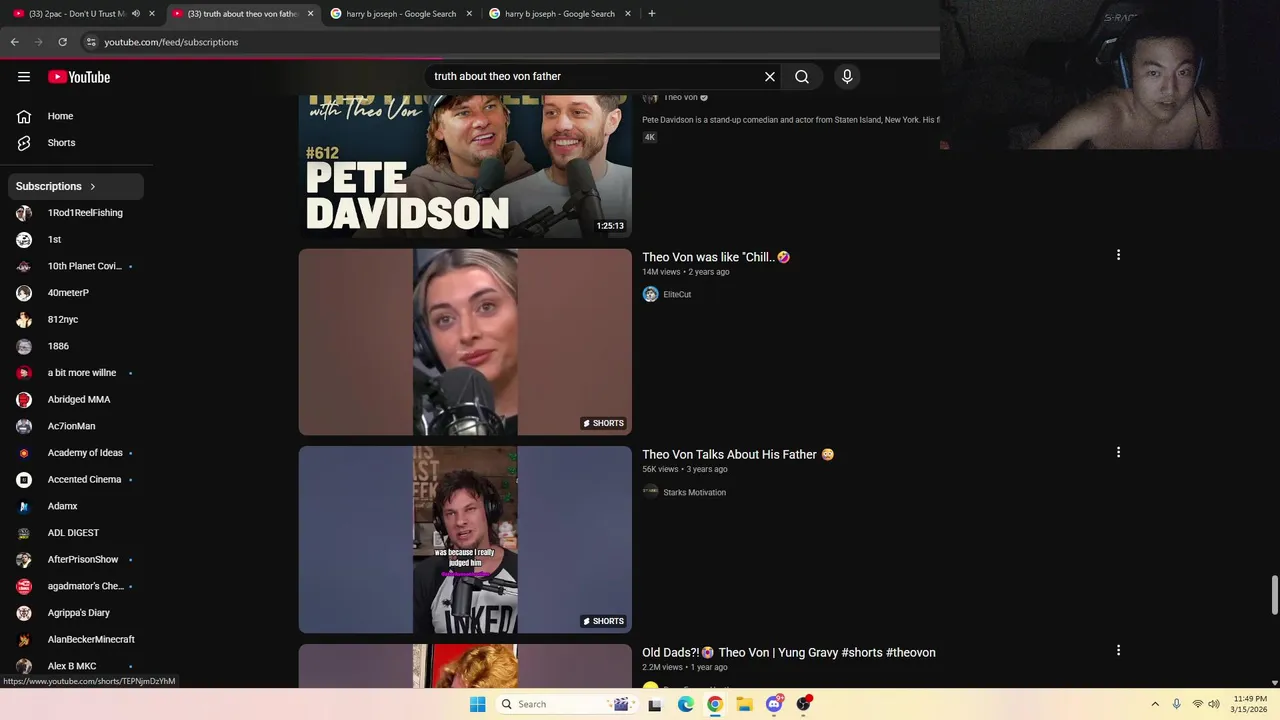Image resolution: width=1280 pixels, height=720 pixels.
Task: Show hidden system tray icons chevron
Action: coord(1155,704)
